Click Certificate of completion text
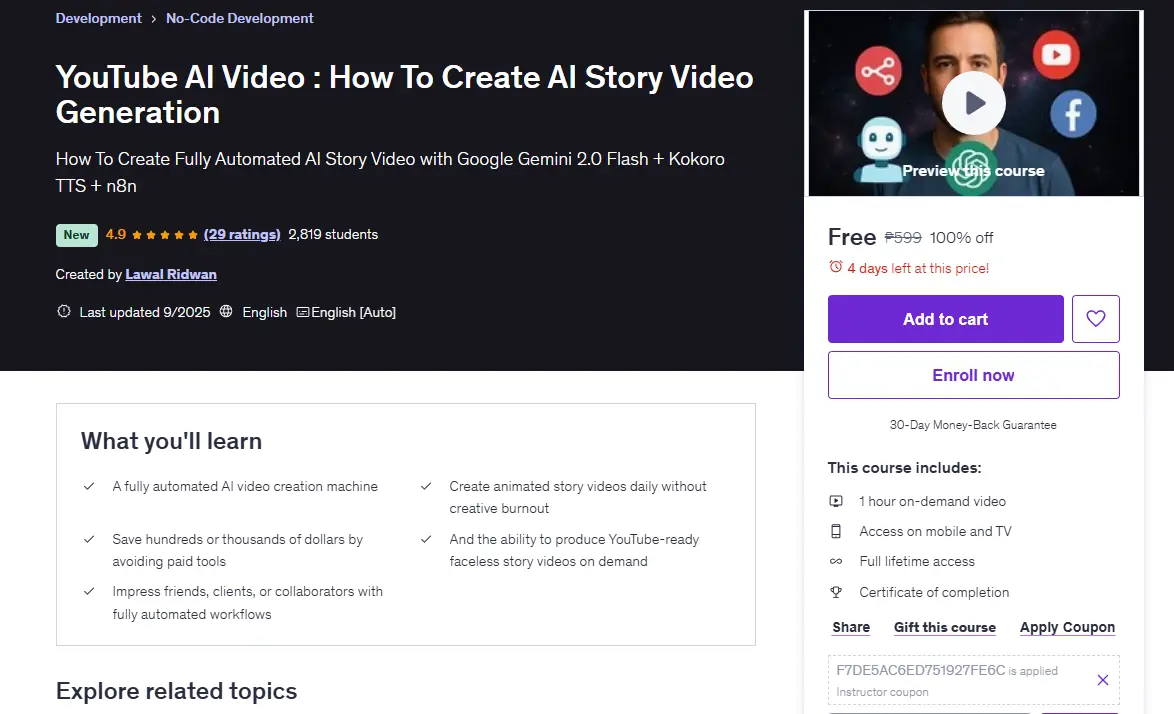The image size is (1174, 714). (934, 592)
